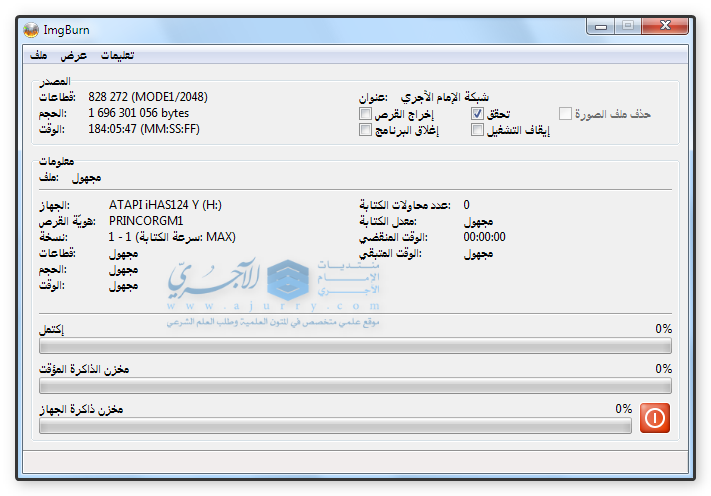711x496 pixels.
Task: Open the ملف menu
Action: coord(39,55)
